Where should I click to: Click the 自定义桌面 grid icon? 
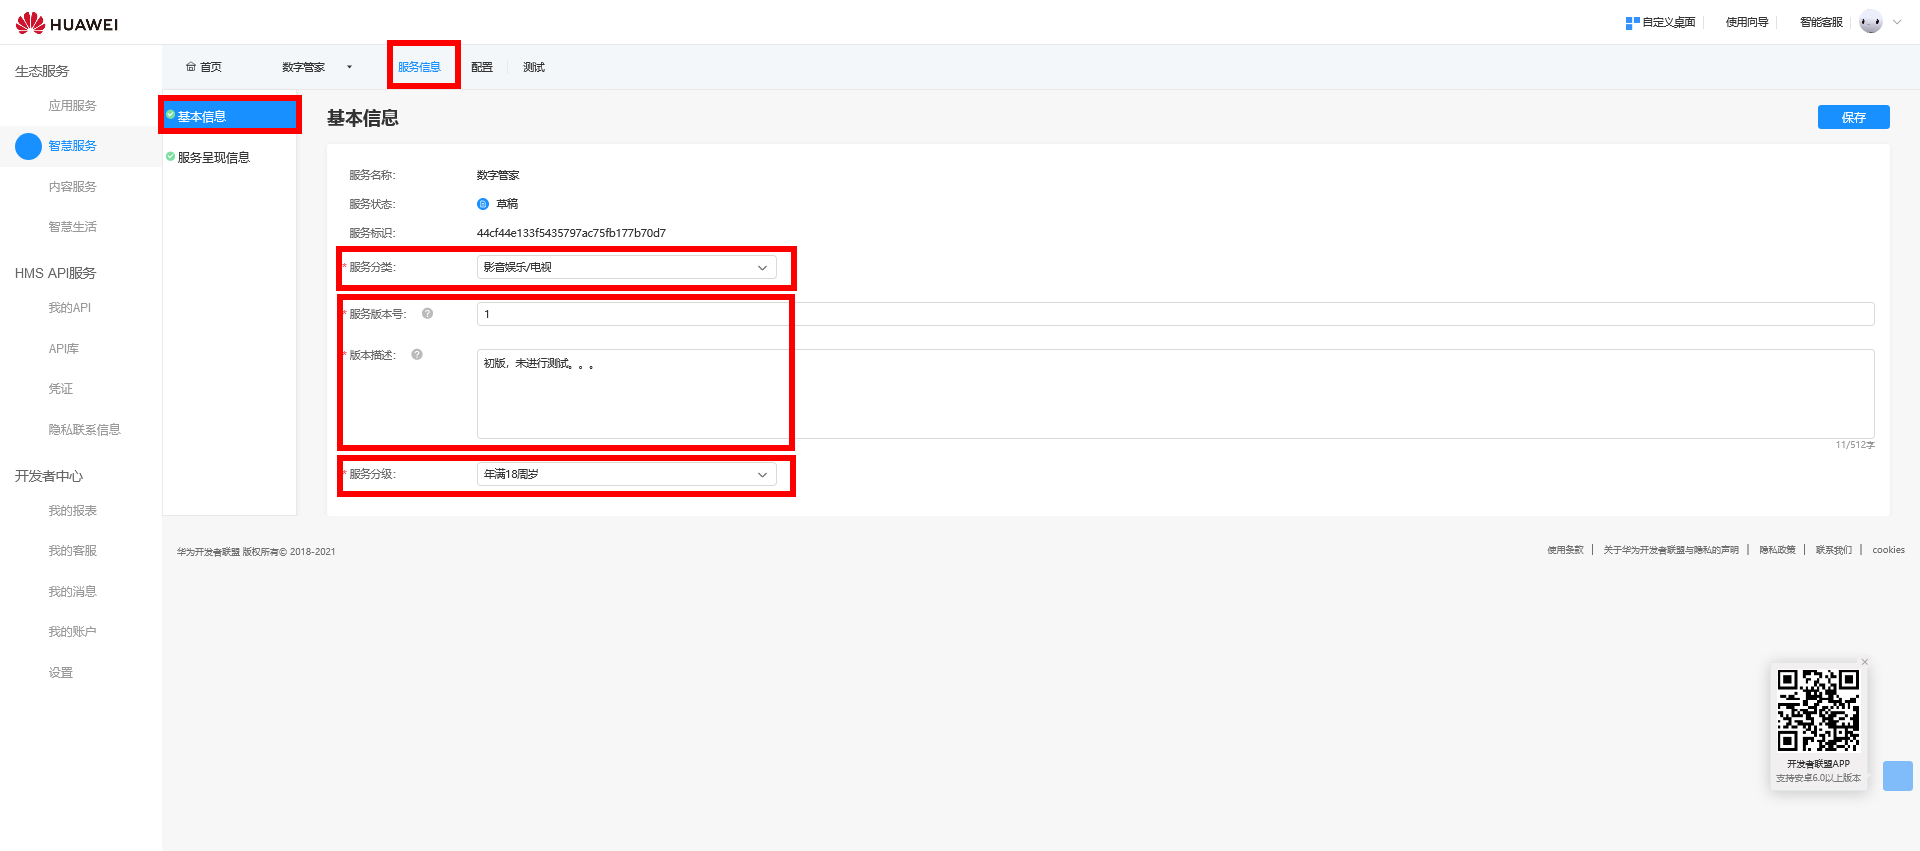click(x=1632, y=22)
